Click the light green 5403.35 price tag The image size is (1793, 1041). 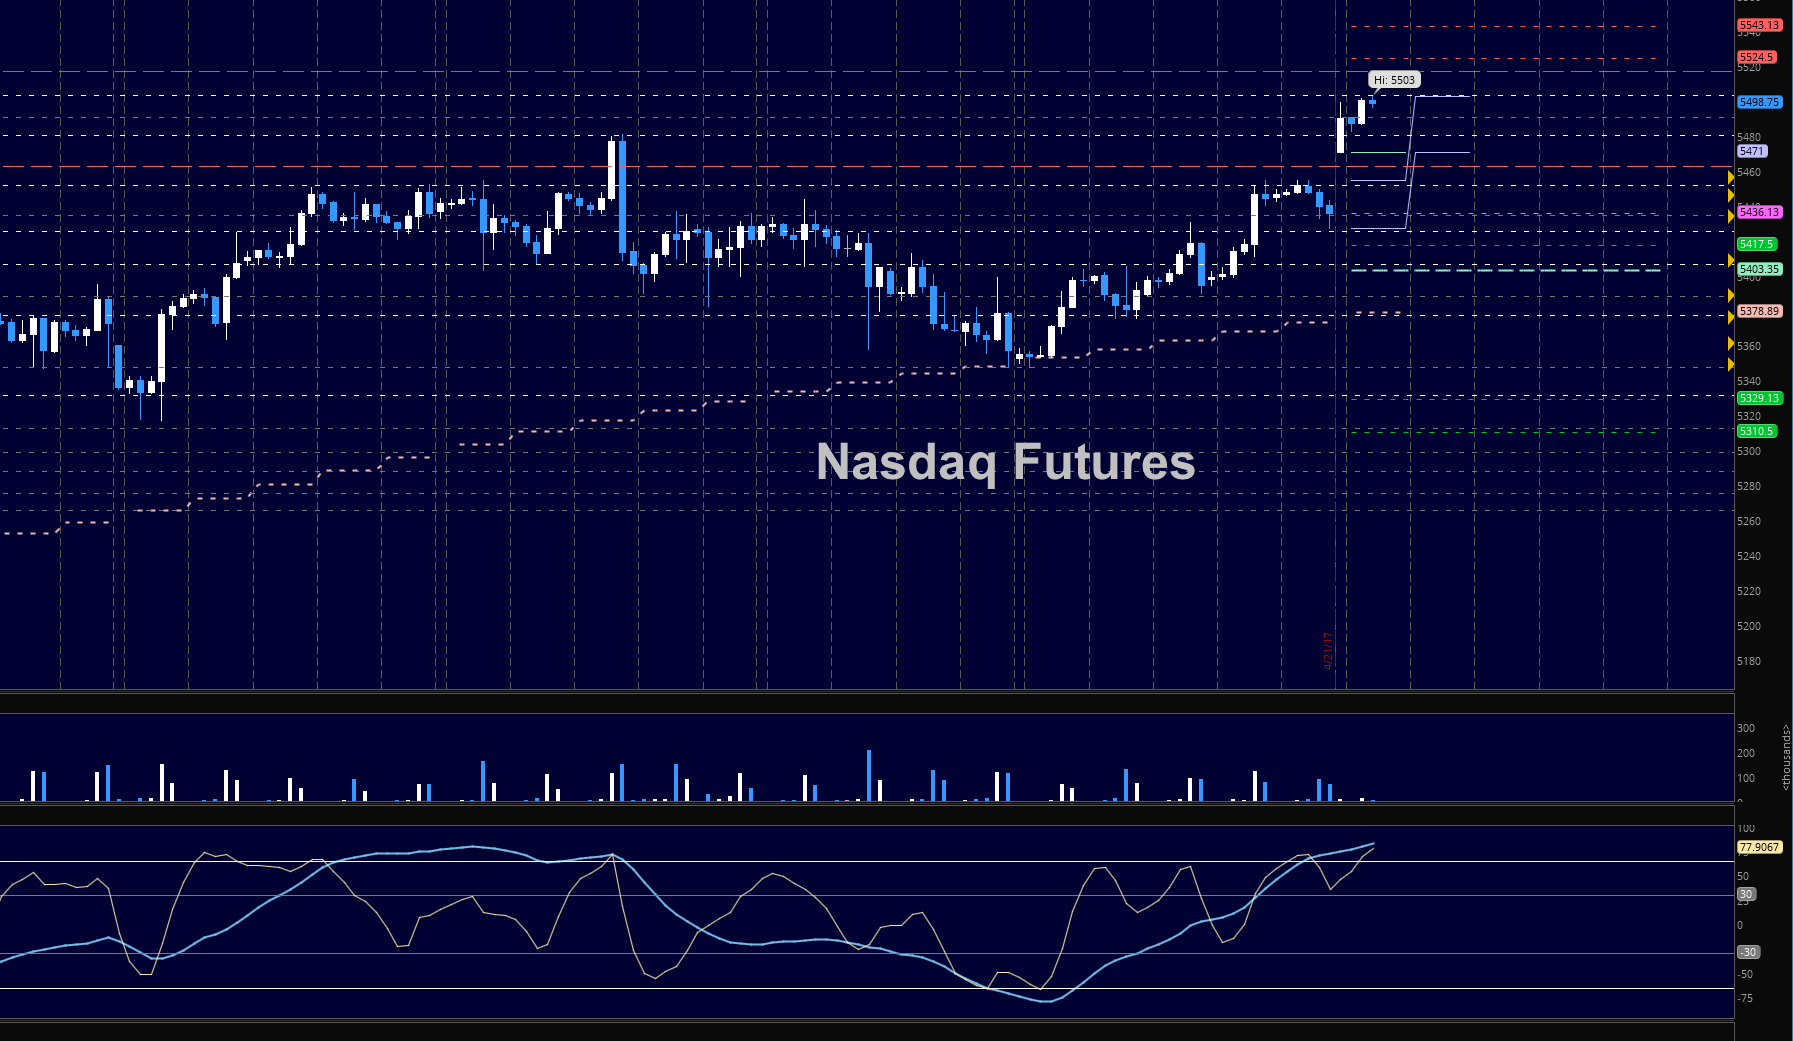tap(1759, 269)
